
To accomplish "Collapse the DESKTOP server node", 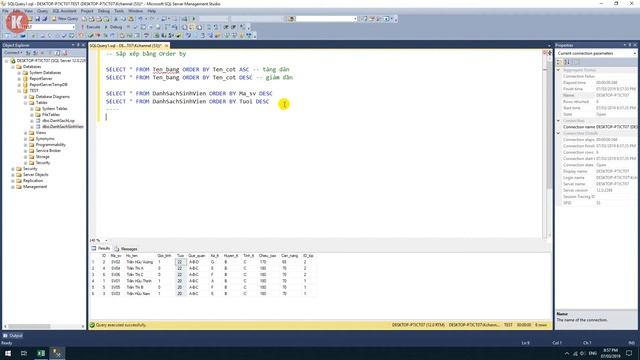I will point(7,60).
